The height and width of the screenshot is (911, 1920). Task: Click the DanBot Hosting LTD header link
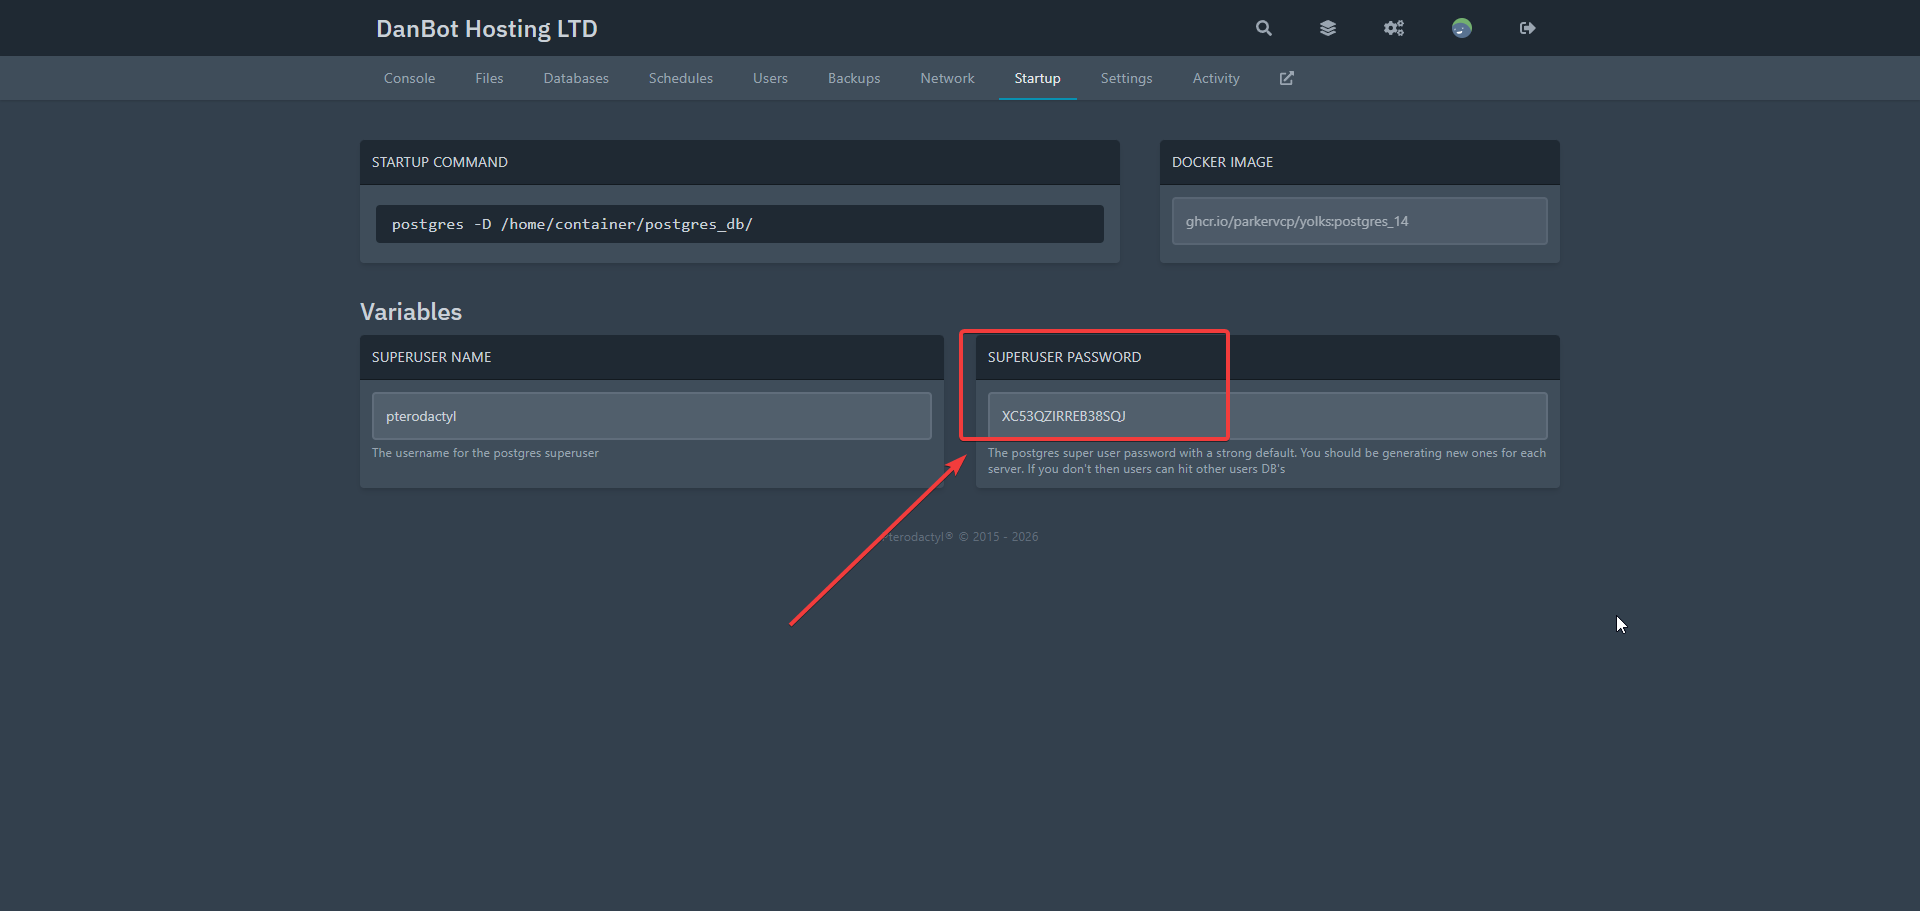click(x=487, y=28)
